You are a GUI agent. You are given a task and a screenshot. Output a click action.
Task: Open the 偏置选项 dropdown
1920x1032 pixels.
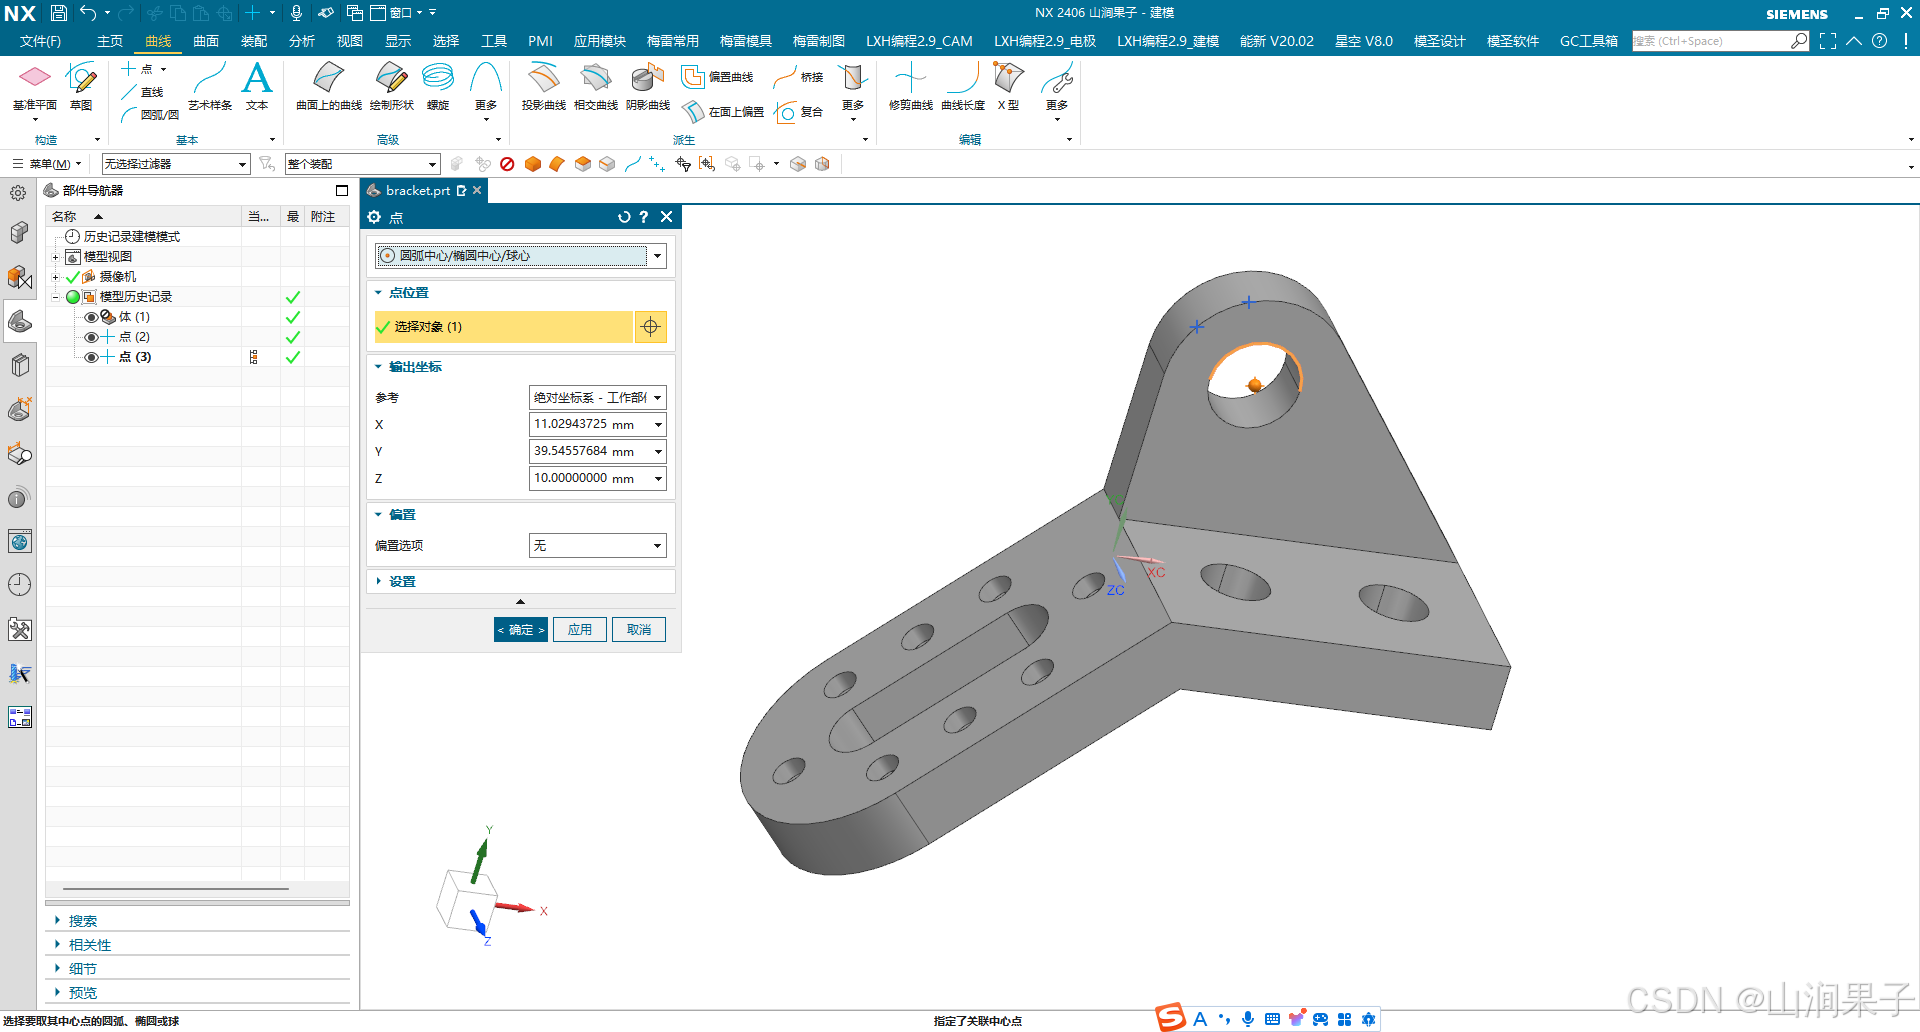click(x=597, y=546)
